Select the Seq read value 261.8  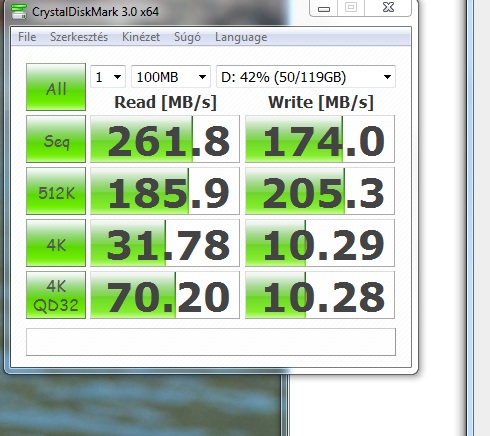coord(165,139)
